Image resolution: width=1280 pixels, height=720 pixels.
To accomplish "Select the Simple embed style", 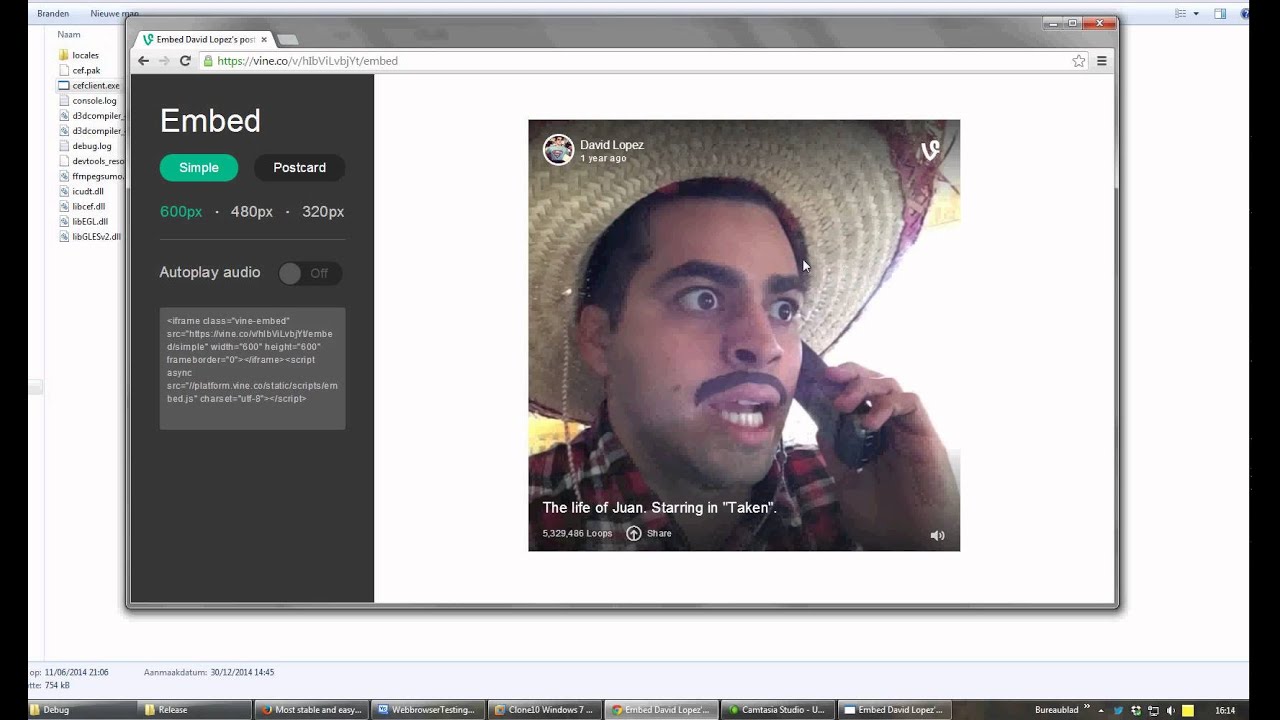I will (199, 168).
